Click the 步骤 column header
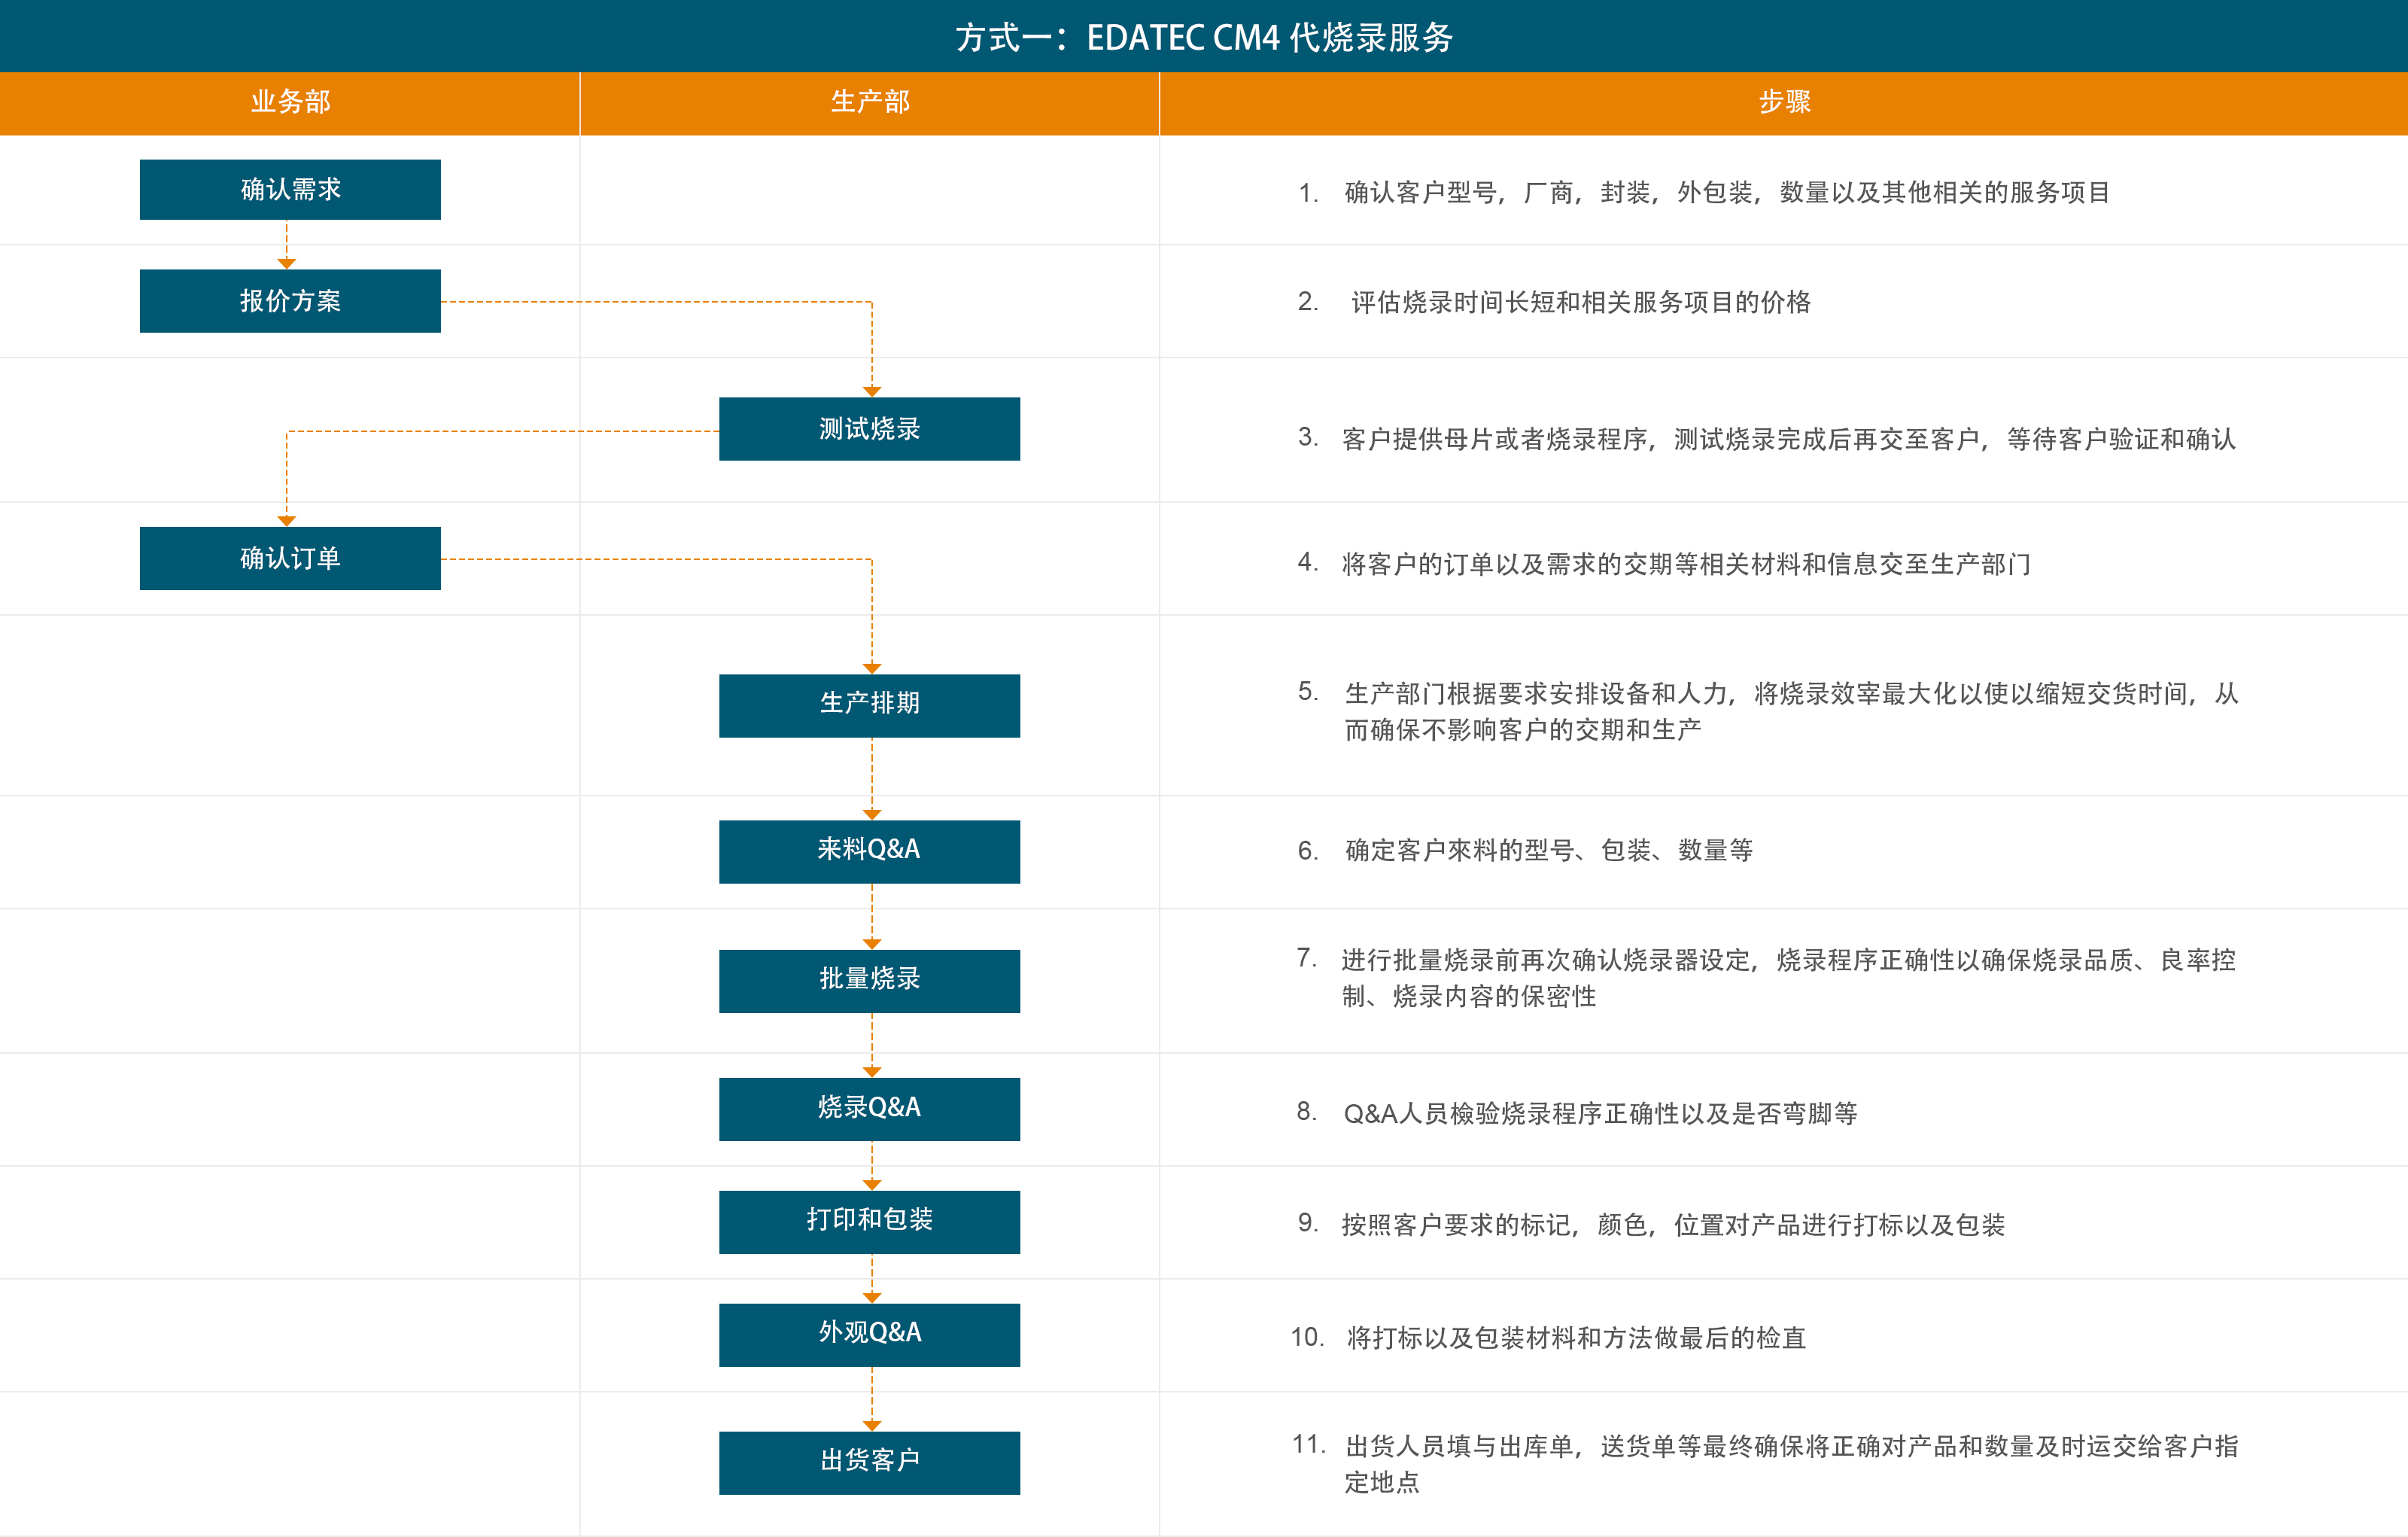This screenshot has height=1537, width=2408. [x=1784, y=102]
